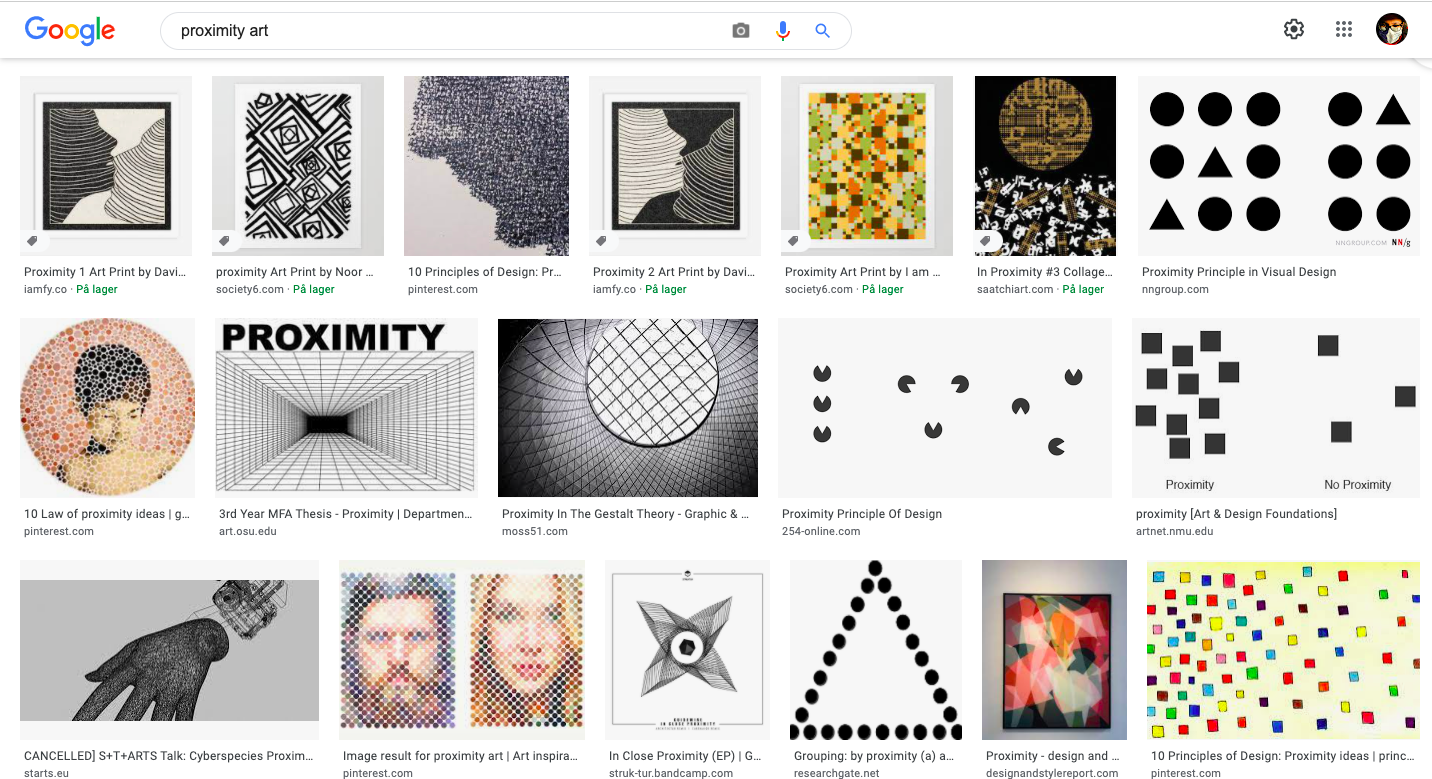
Task: Click the magnifying glass search button
Action: click(823, 31)
